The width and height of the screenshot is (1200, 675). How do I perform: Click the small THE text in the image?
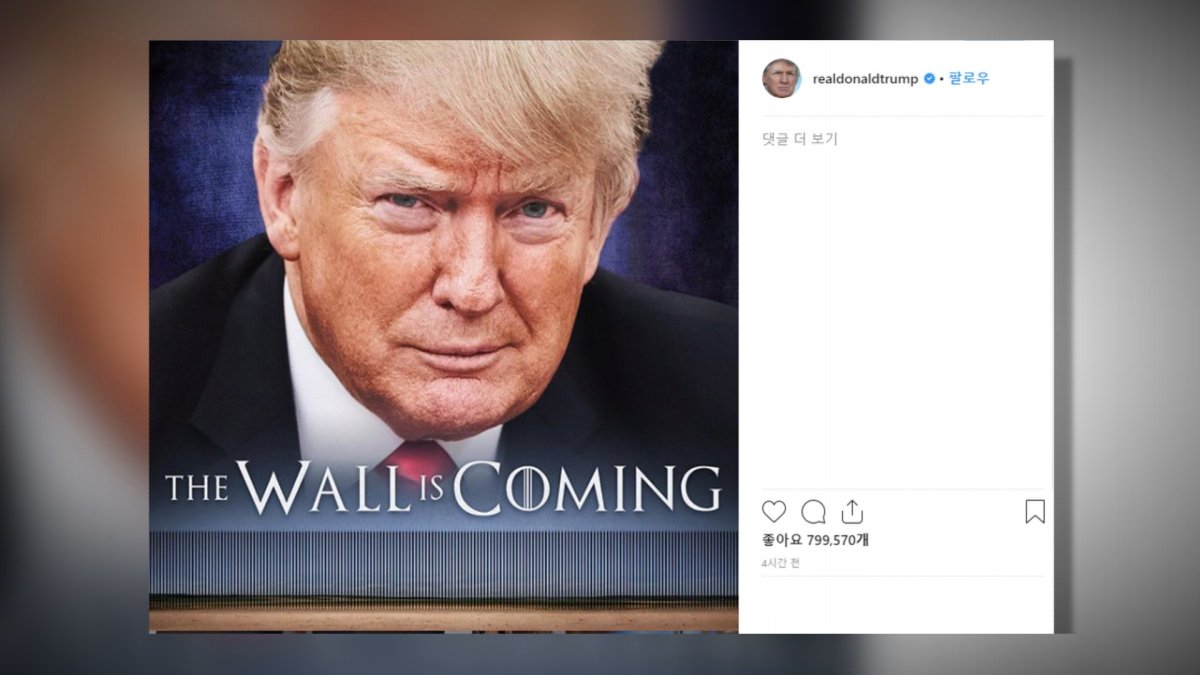click(198, 487)
